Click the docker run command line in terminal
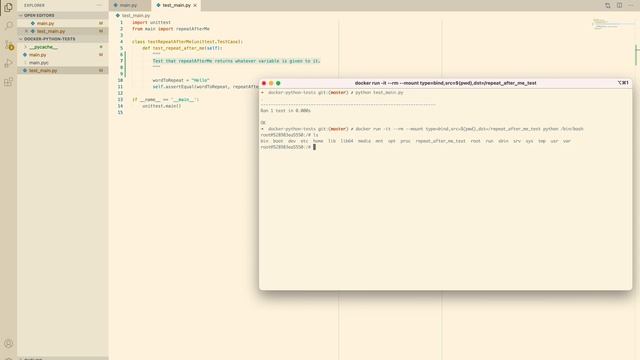640x360 pixels. (x=469, y=129)
